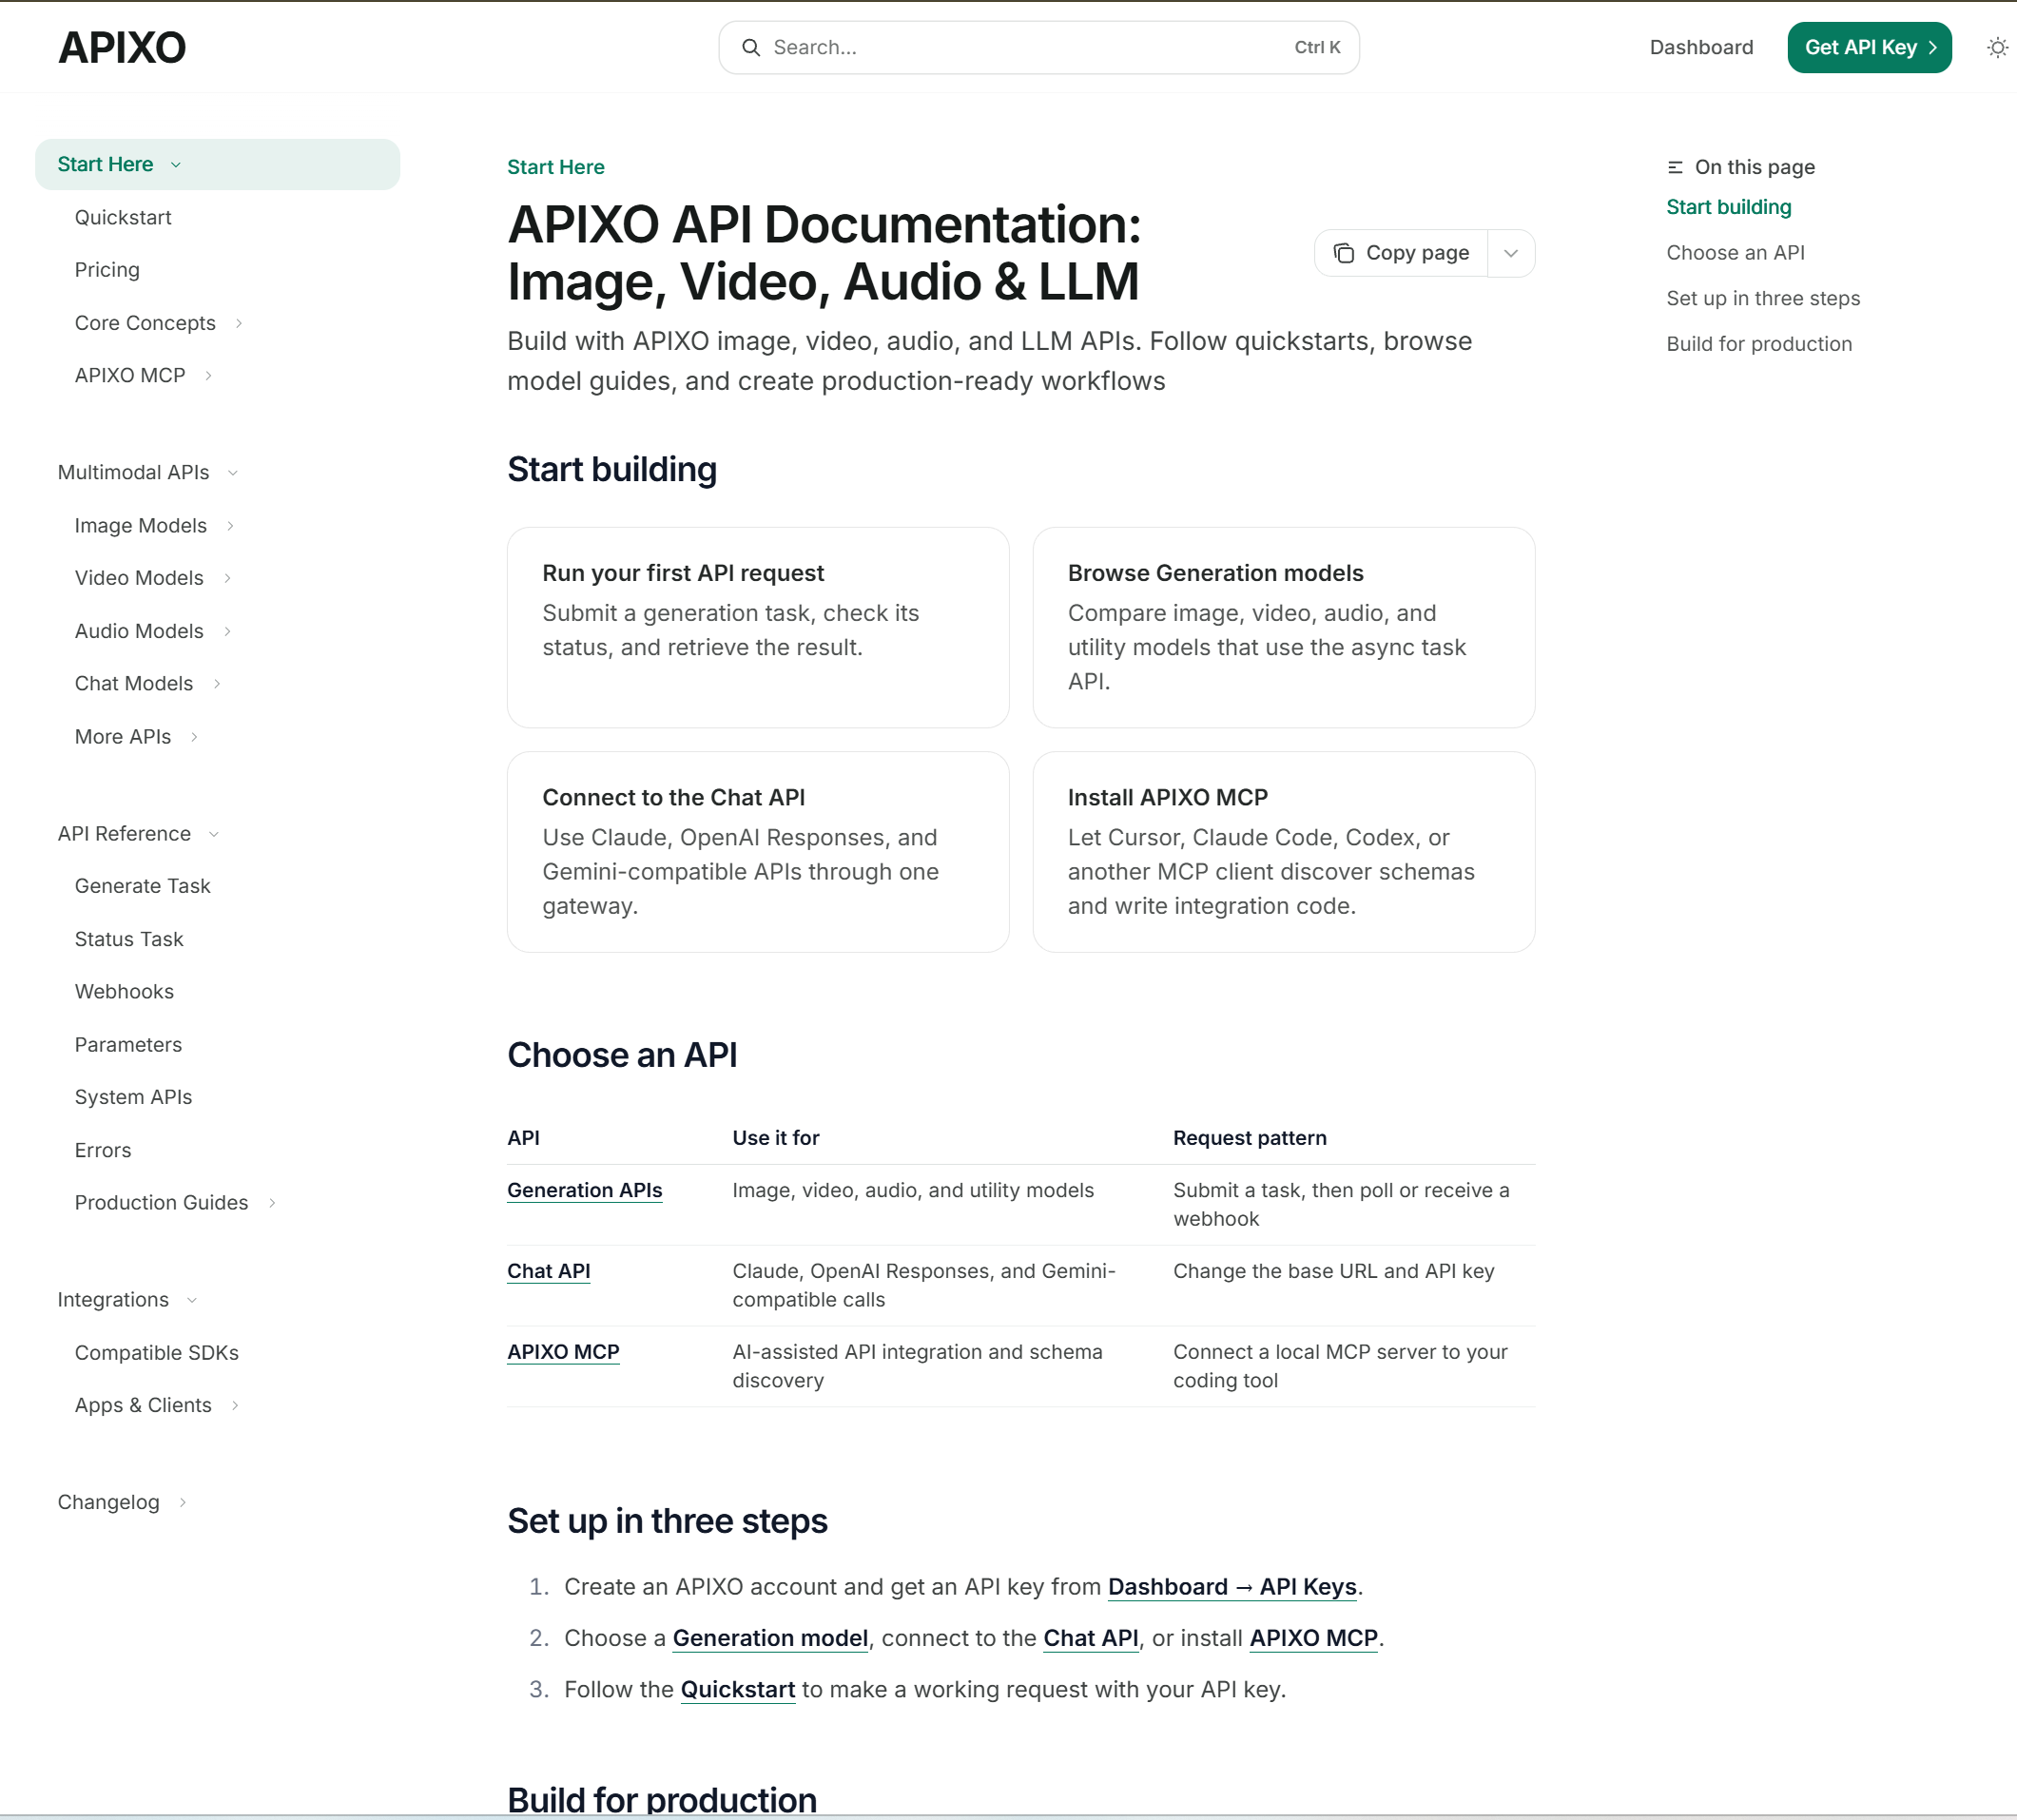
Task: Toggle the light/dark theme sun icon
Action: pyautogui.click(x=1997, y=47)
